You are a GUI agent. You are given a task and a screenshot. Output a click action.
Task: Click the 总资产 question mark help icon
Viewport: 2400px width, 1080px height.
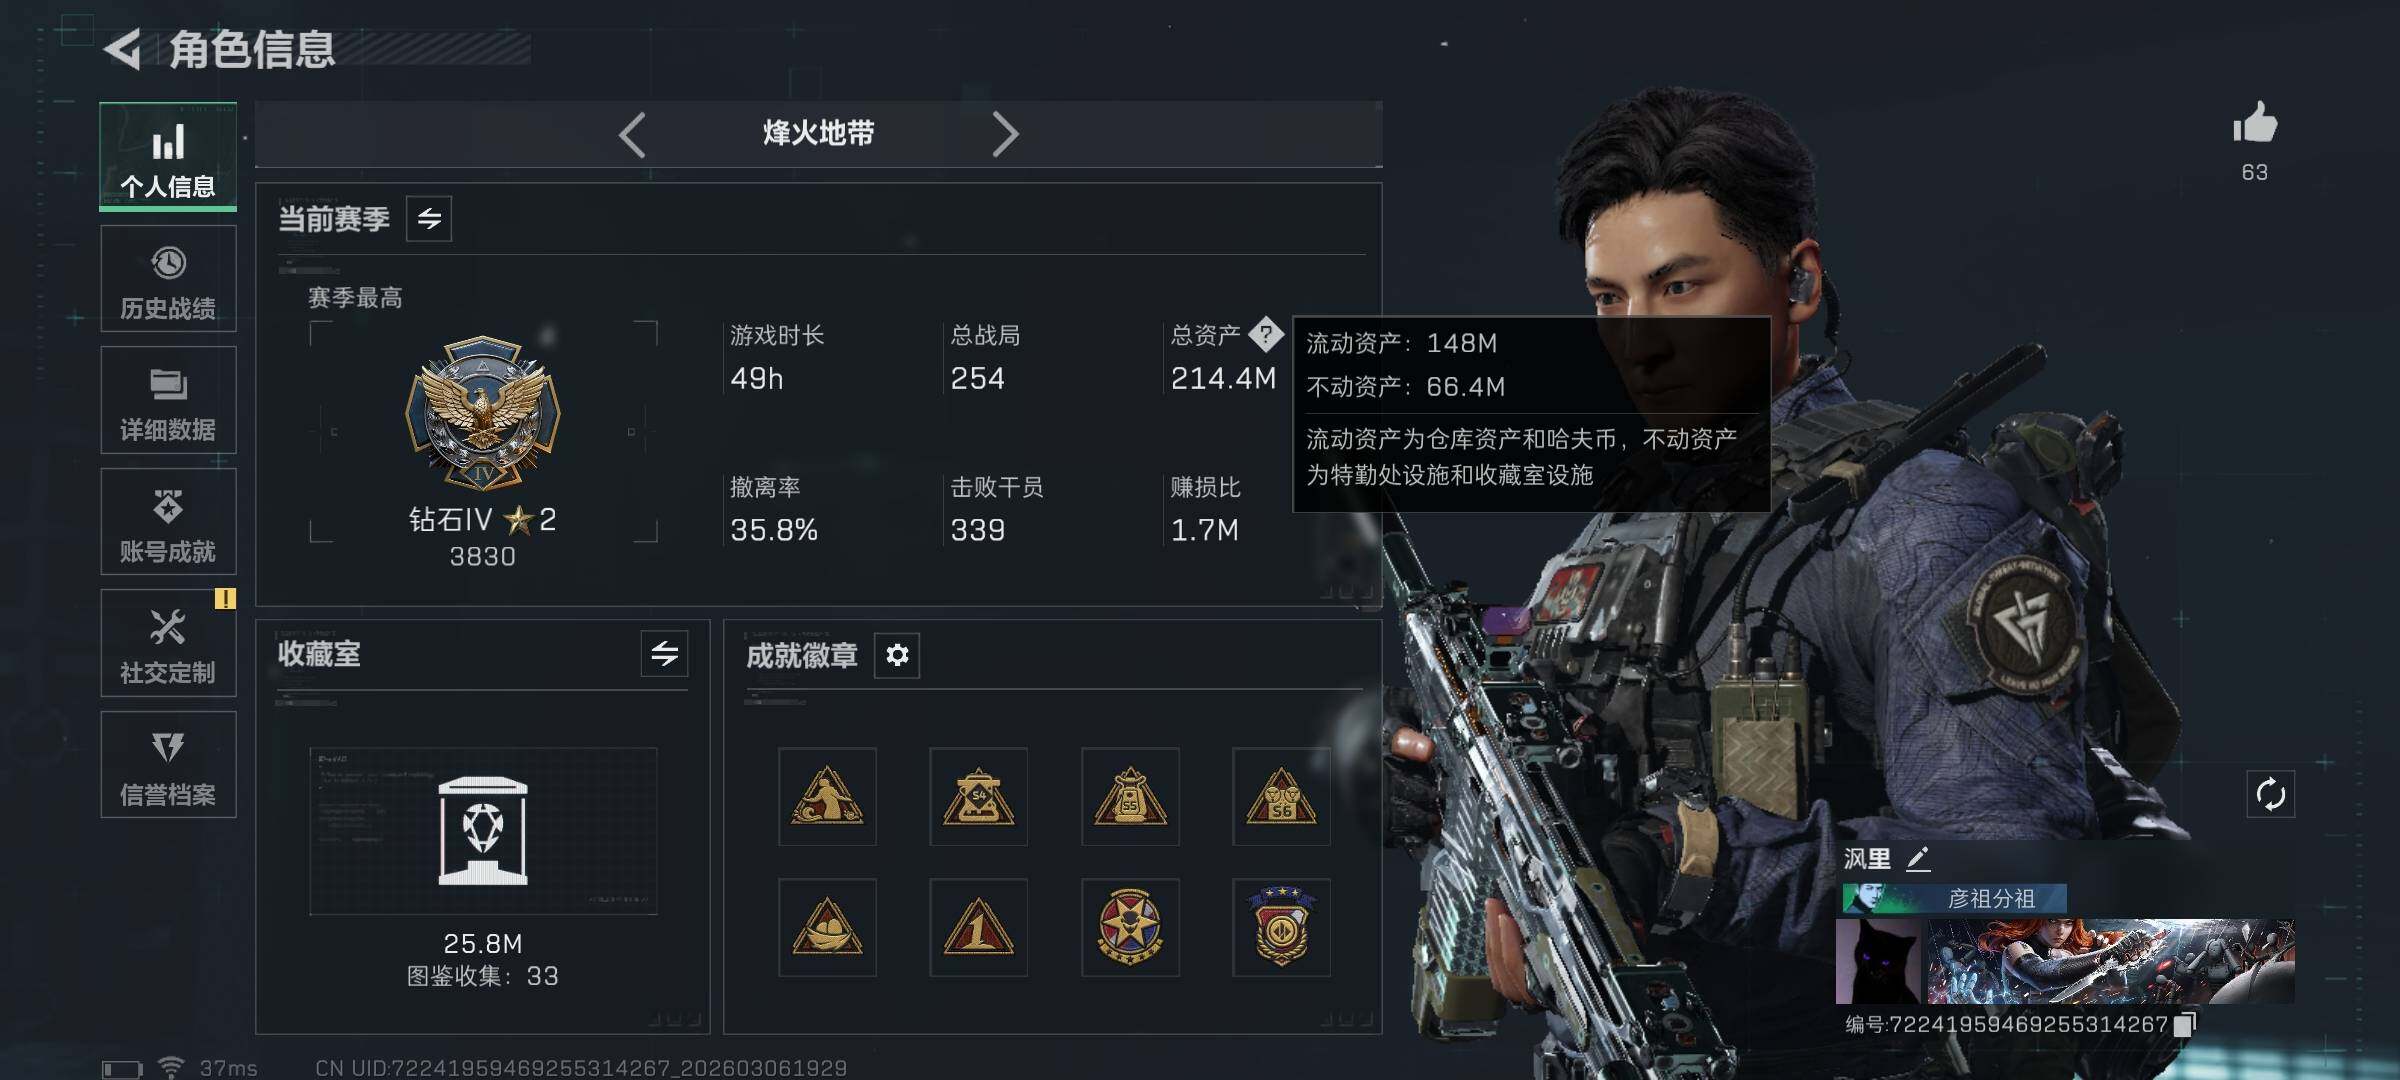[x=1266, y=334]
